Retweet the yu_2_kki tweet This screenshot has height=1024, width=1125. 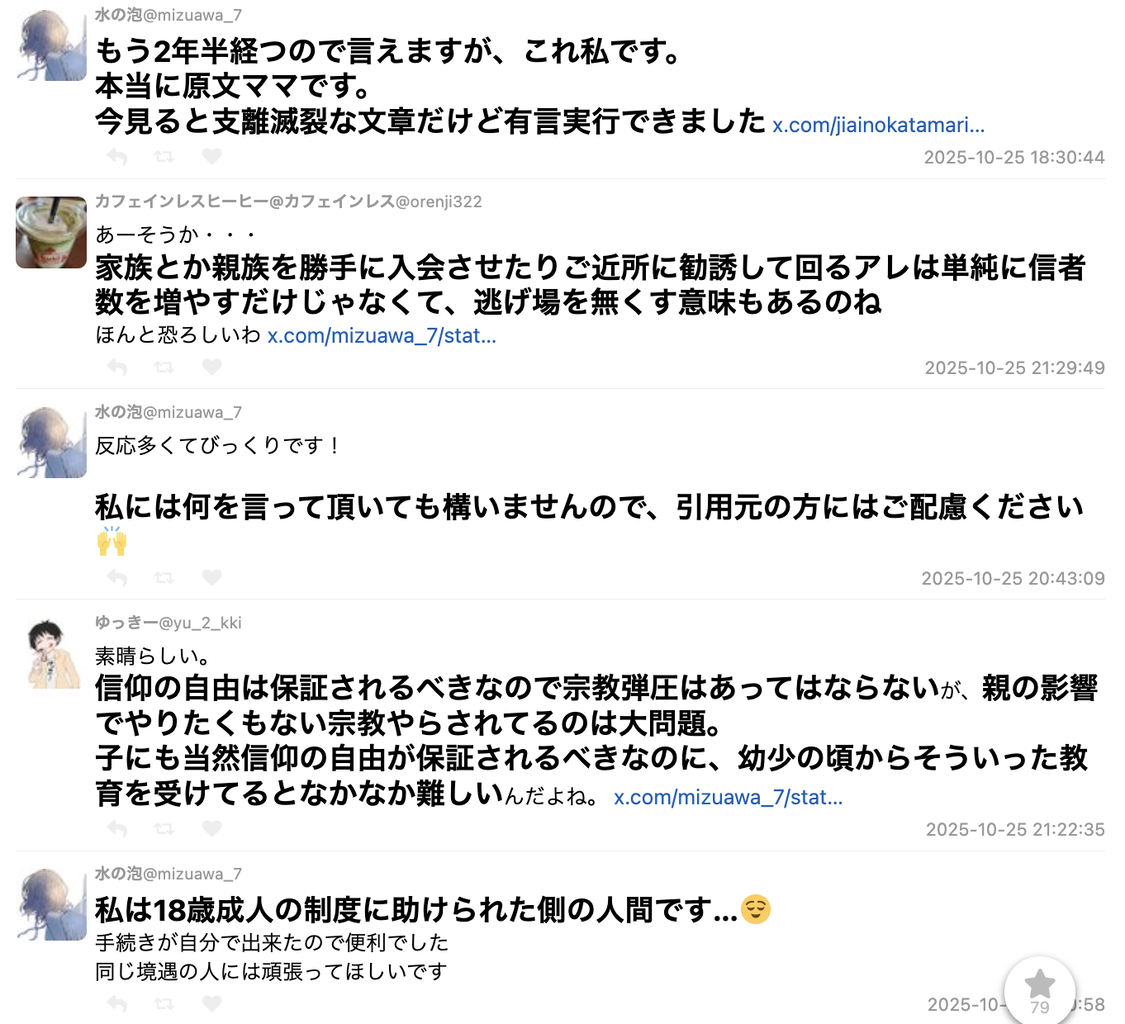point(164,829)
